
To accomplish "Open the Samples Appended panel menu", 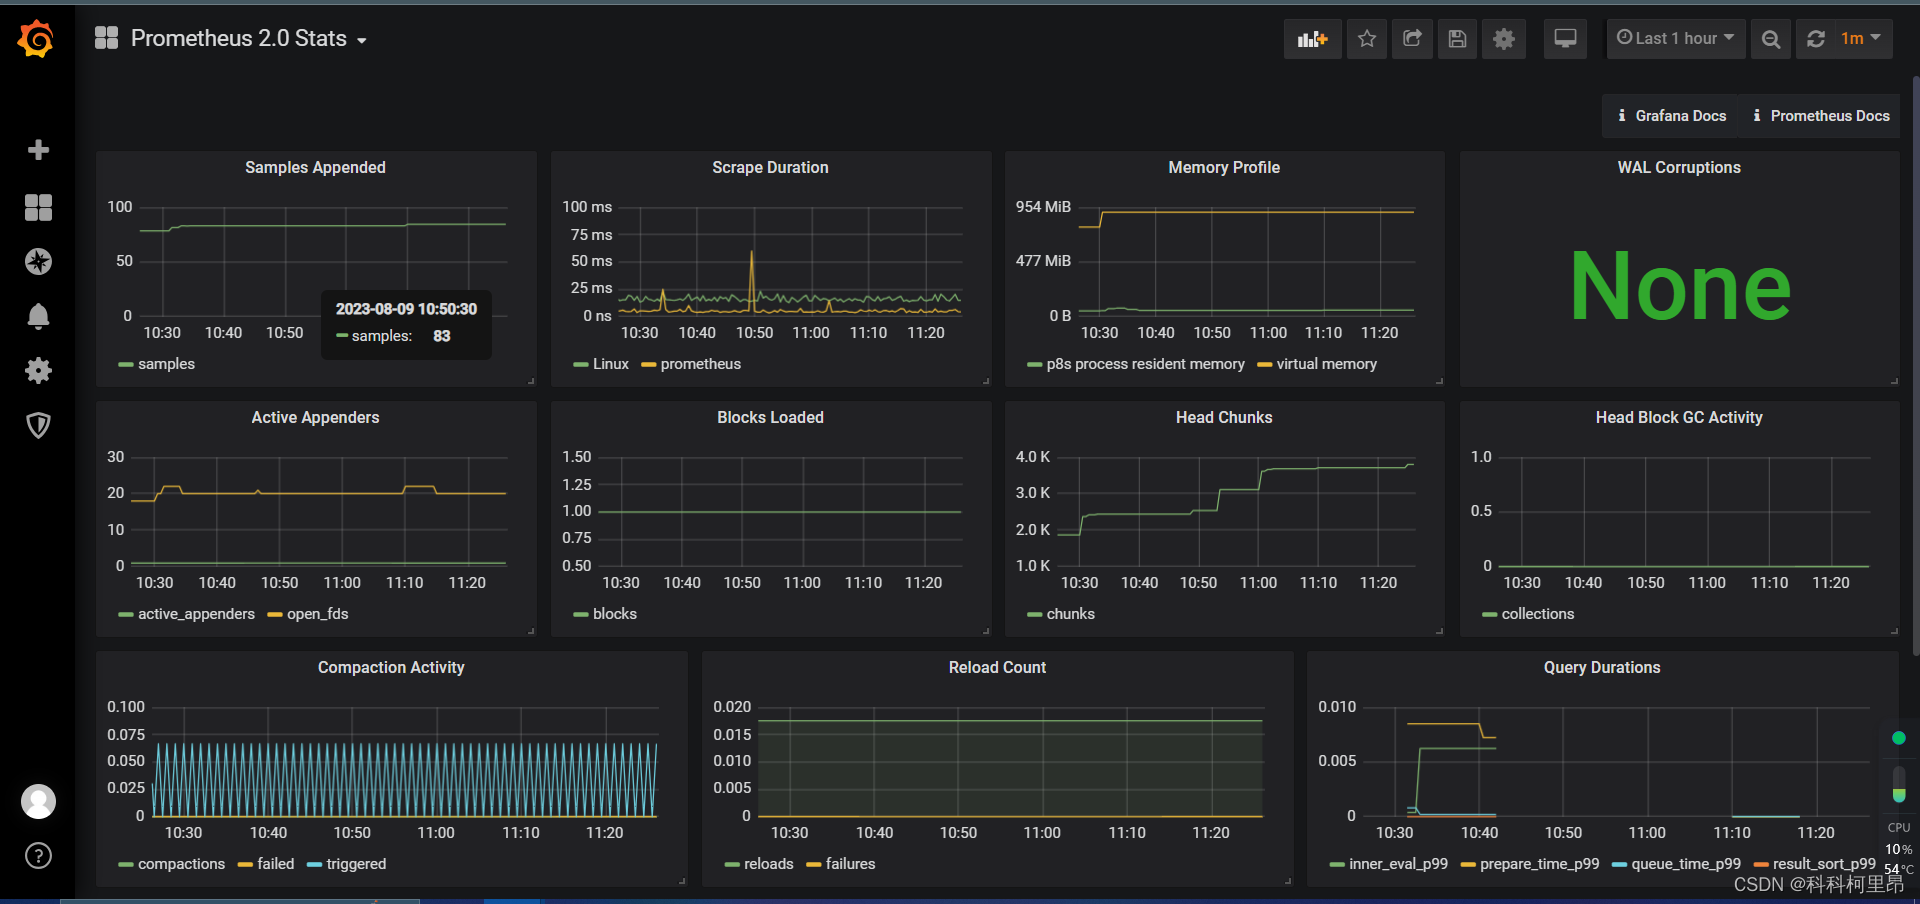I will pyautogui.click(x=315, y=167).
